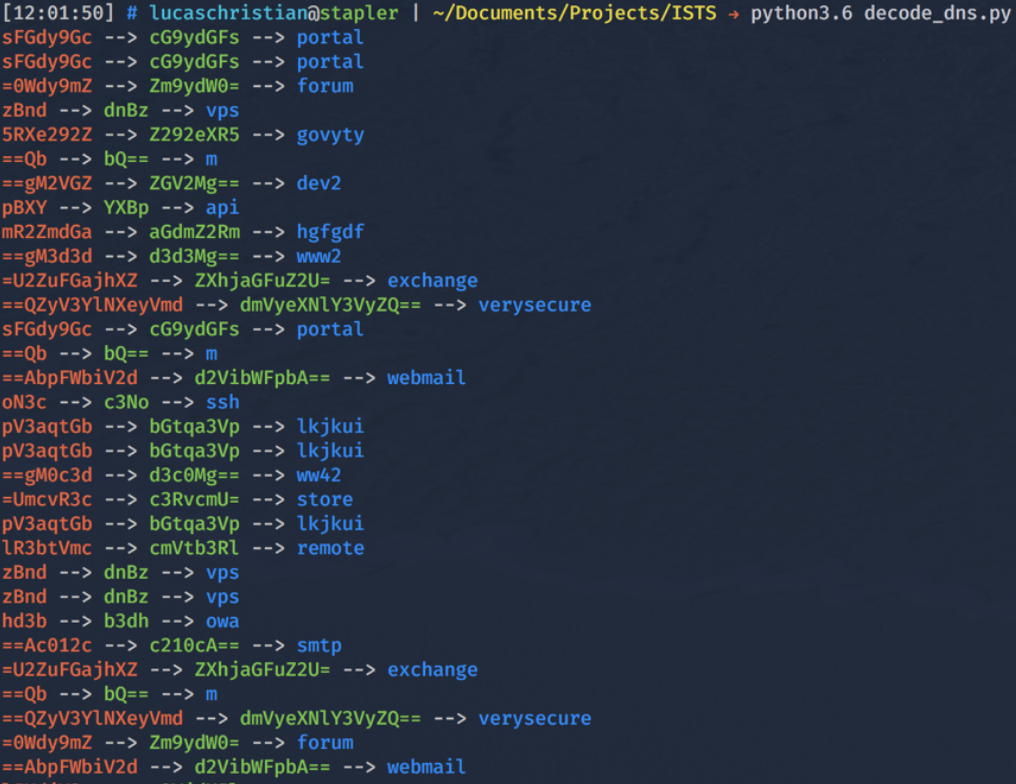The height and width of the screenshot is (784, 1016).
Task: Click the hostname stapler in the prompt
Action: pyautogui.click(x=358, y=13)
